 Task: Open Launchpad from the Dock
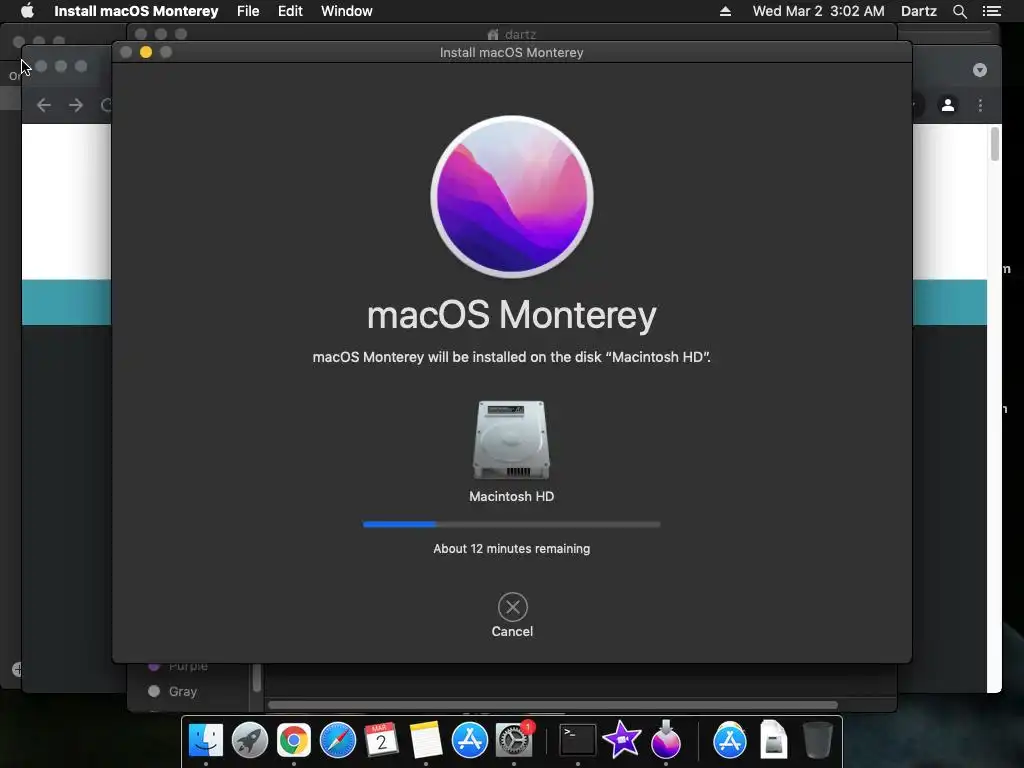point(249,740)
